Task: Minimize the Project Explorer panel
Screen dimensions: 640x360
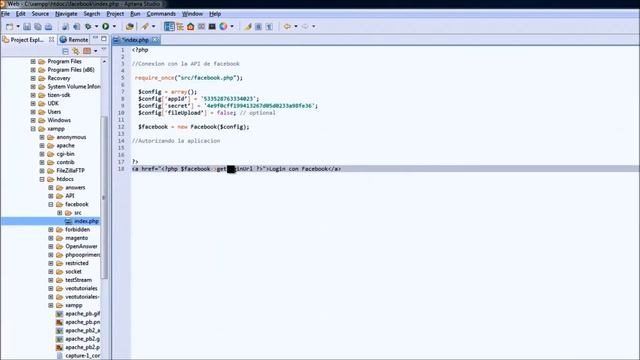Action: pyautogui.click(x=96, y=38)
